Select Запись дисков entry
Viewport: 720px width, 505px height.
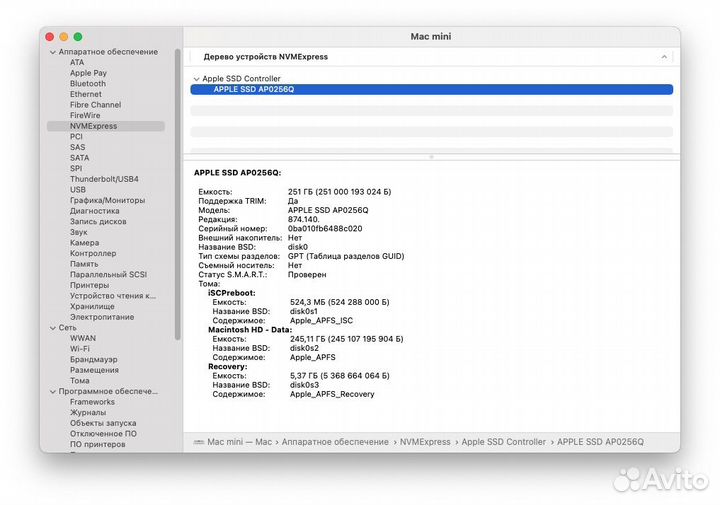(98, 221)
